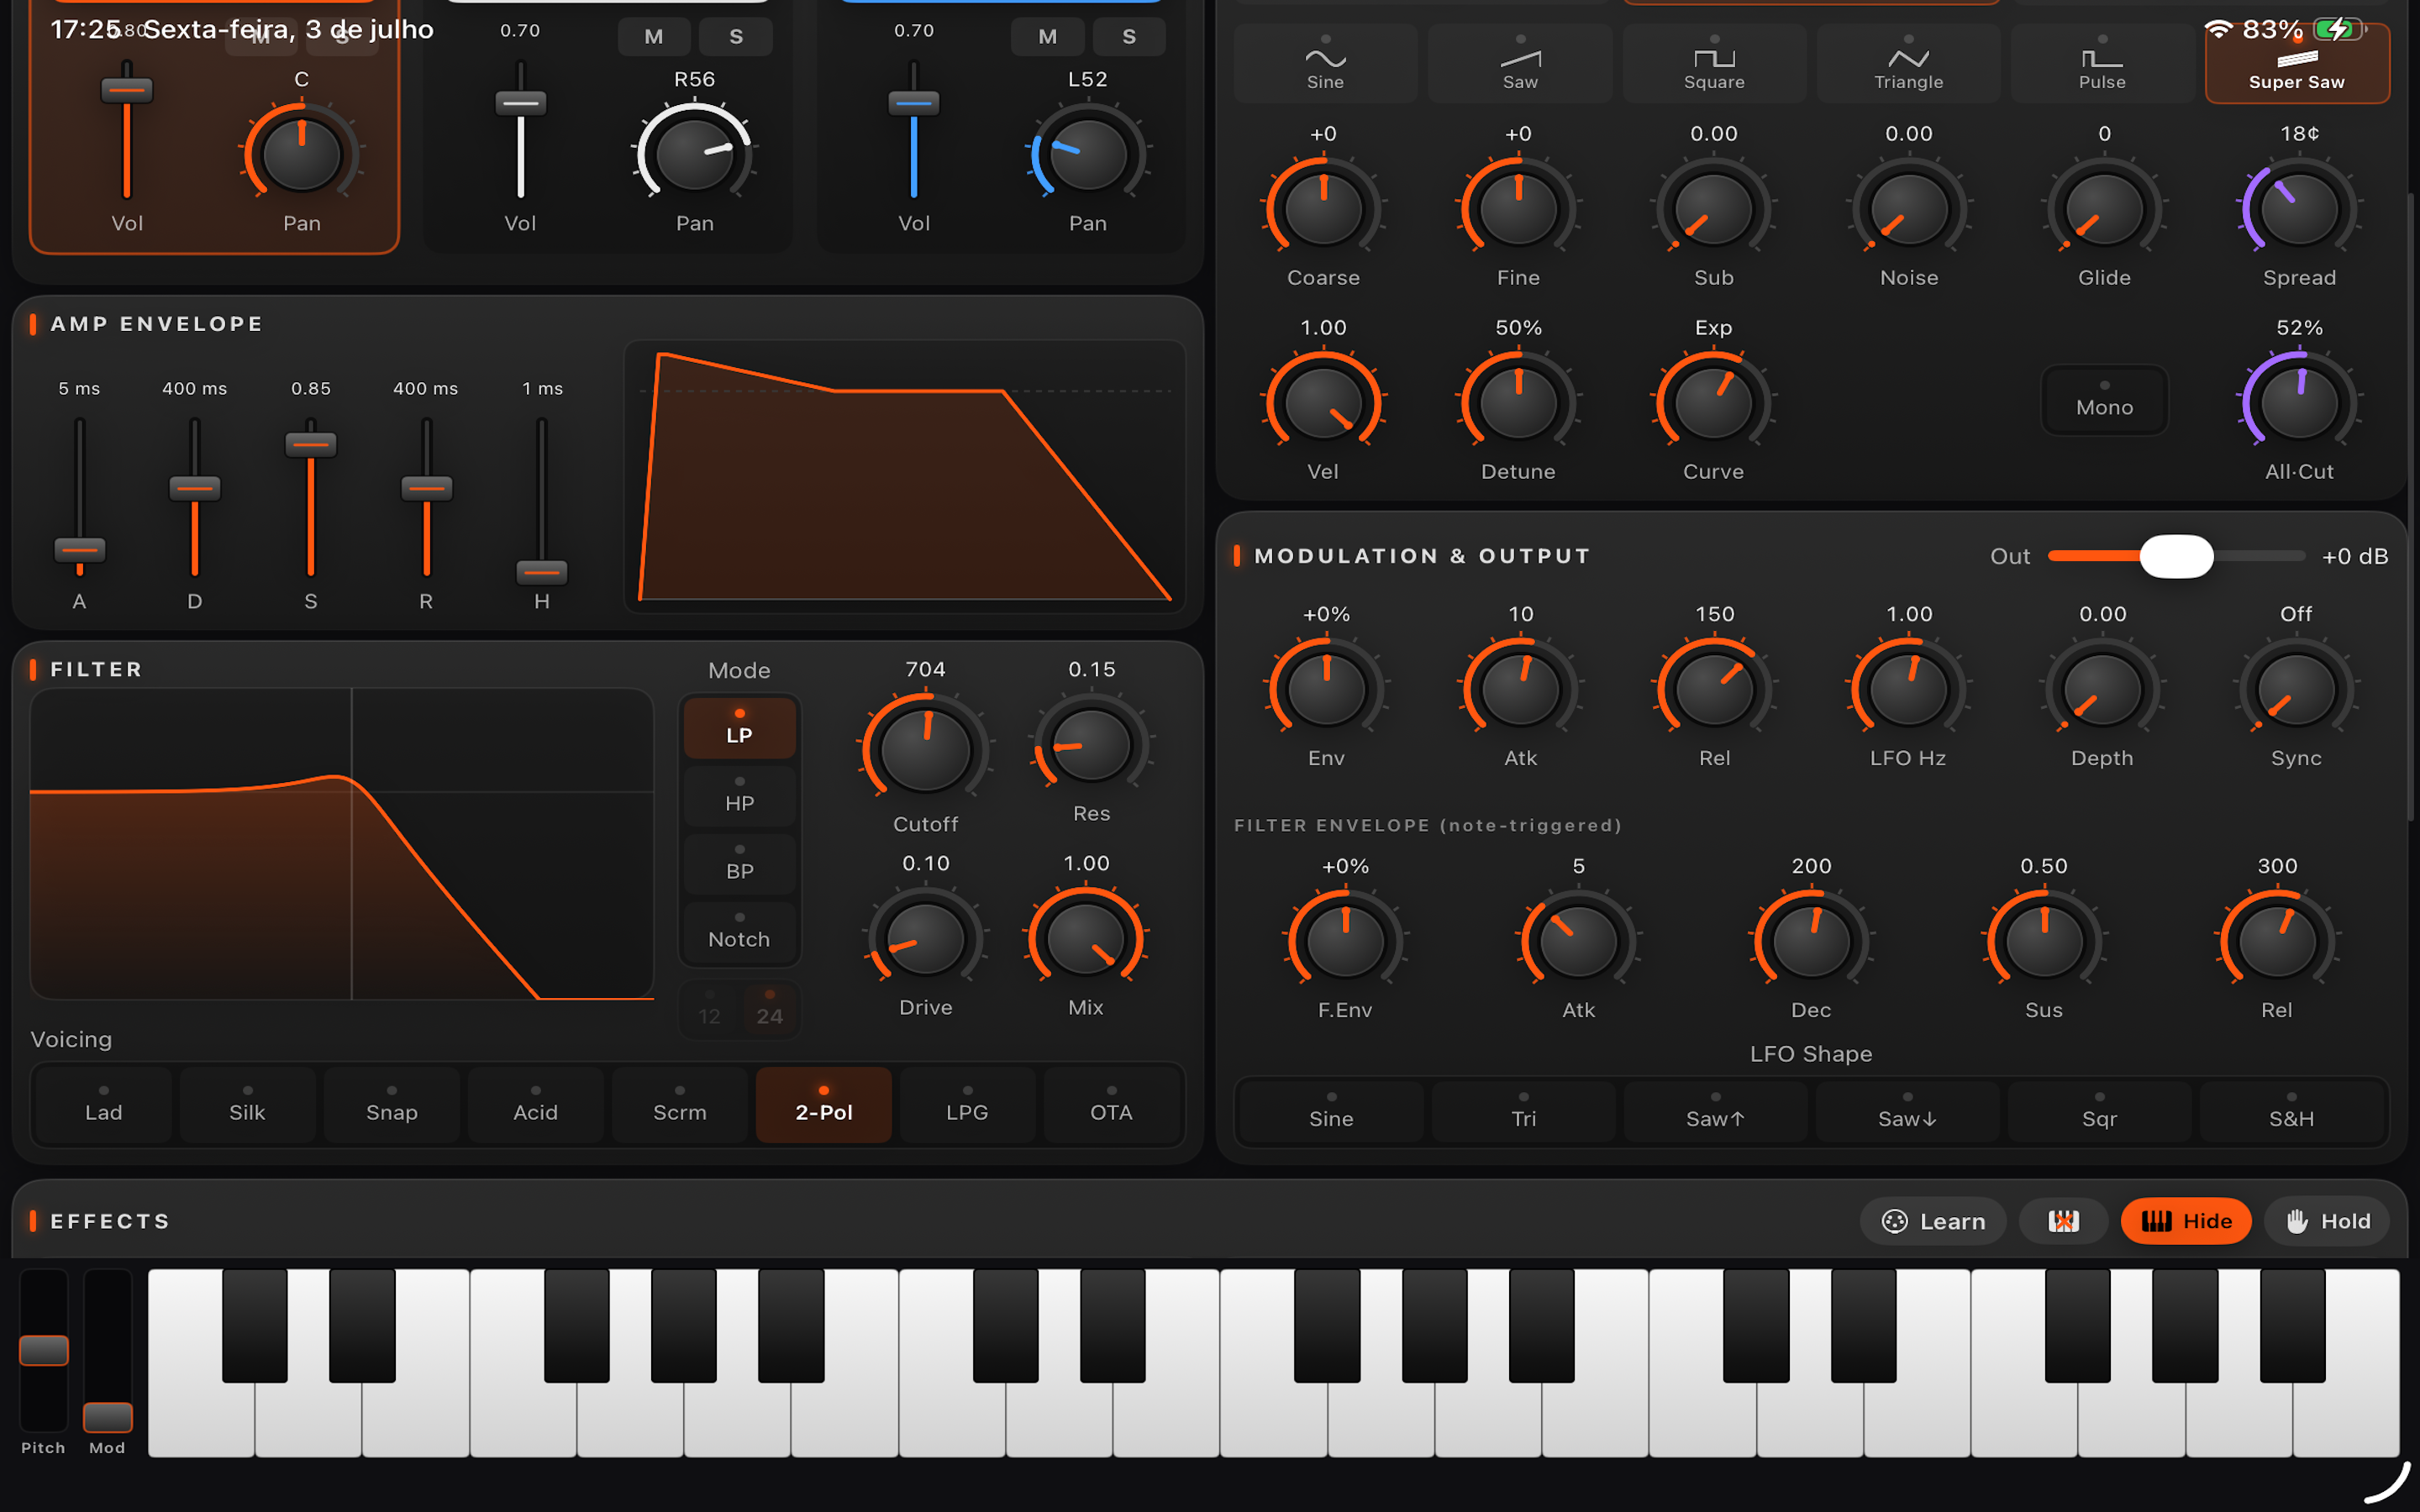
Task: Select BP filter mode
Action: click(x=739, y=864)
